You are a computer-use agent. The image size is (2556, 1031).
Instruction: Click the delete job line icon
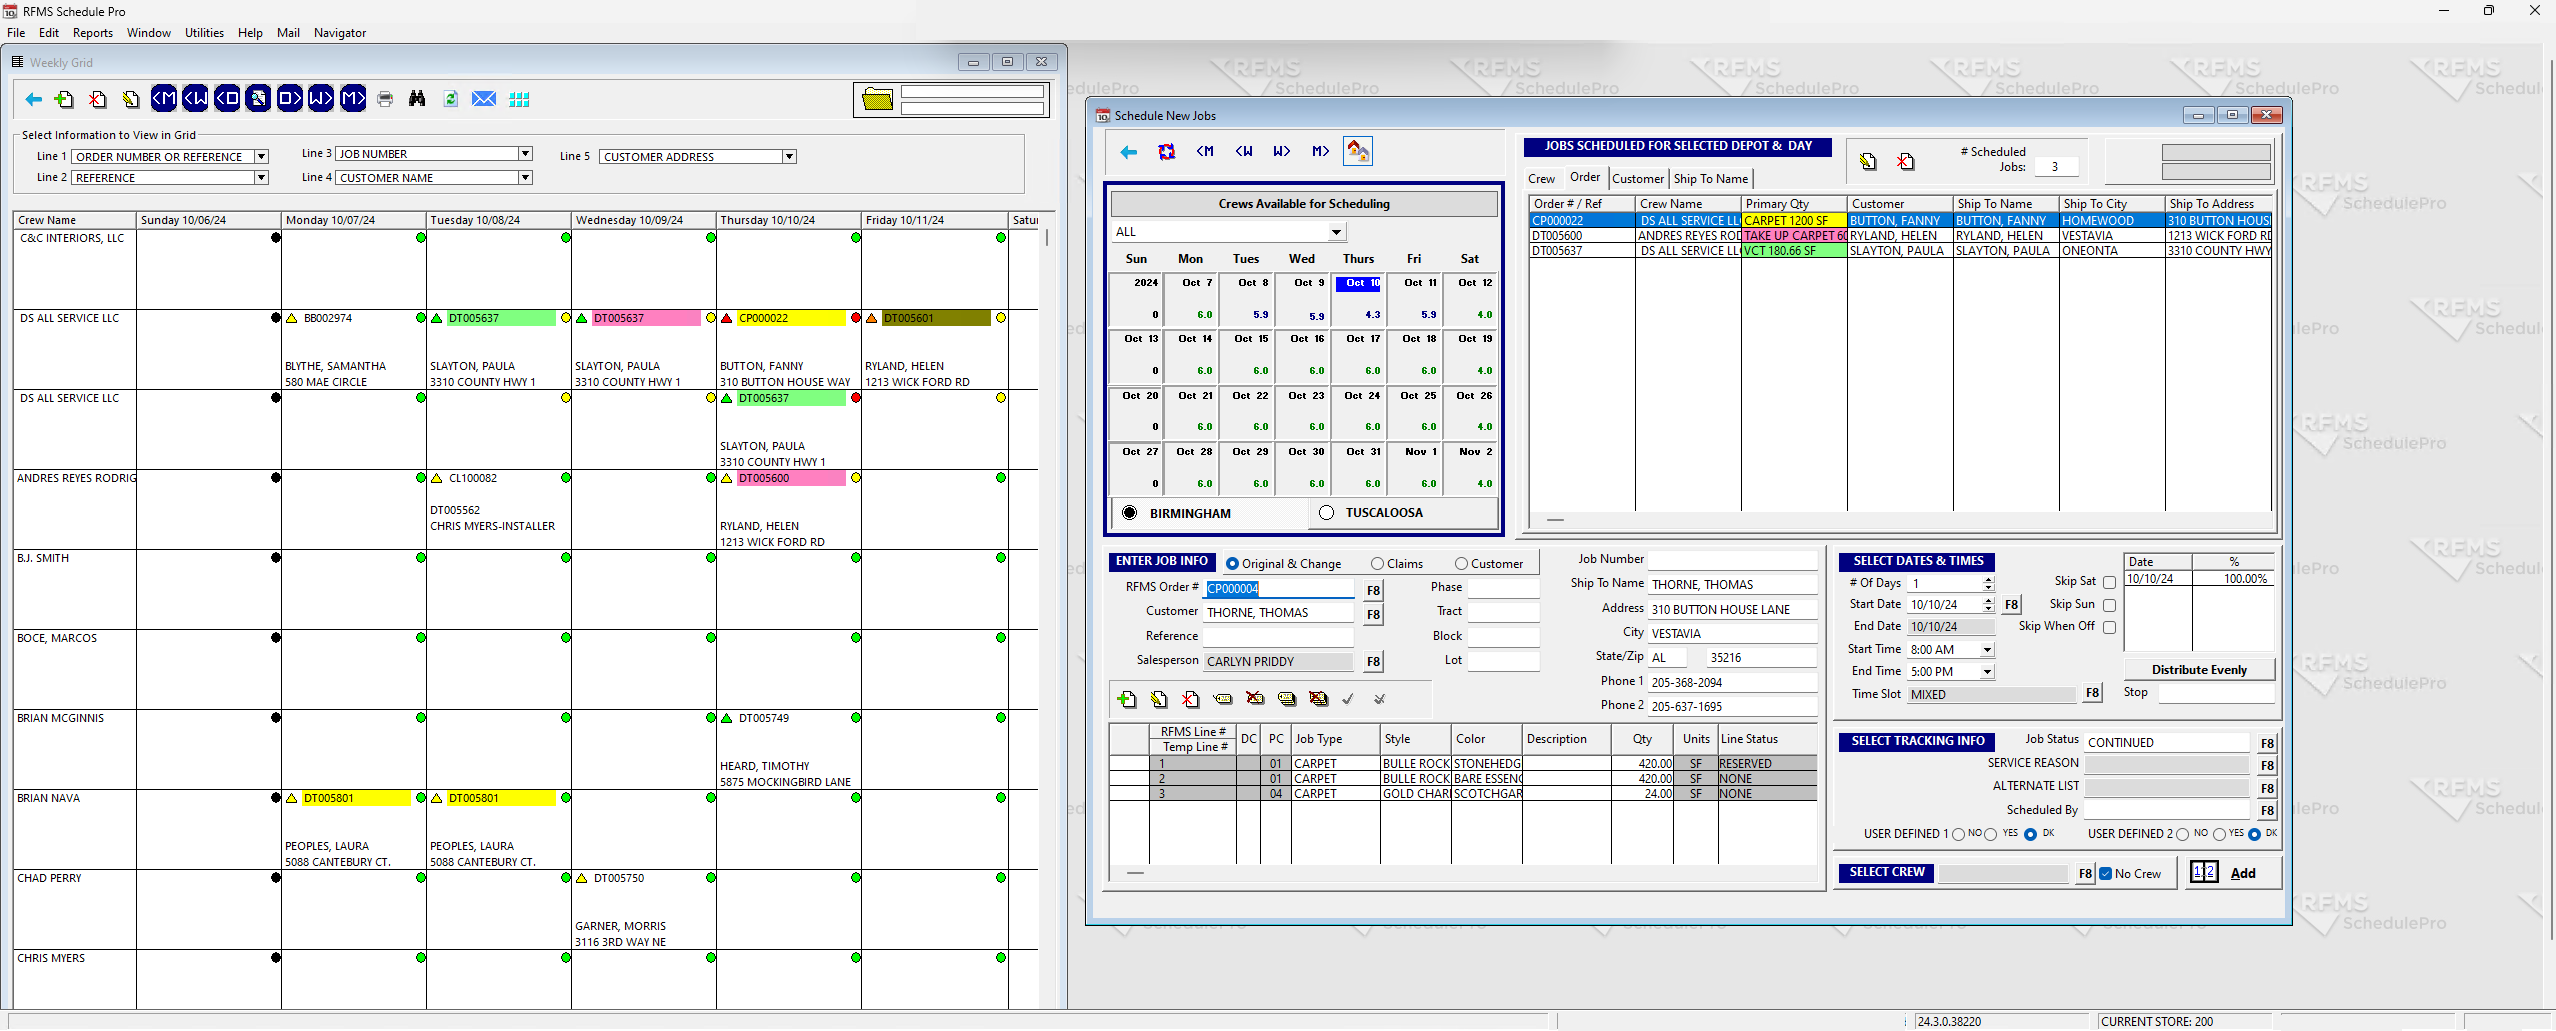[1191, 699]
